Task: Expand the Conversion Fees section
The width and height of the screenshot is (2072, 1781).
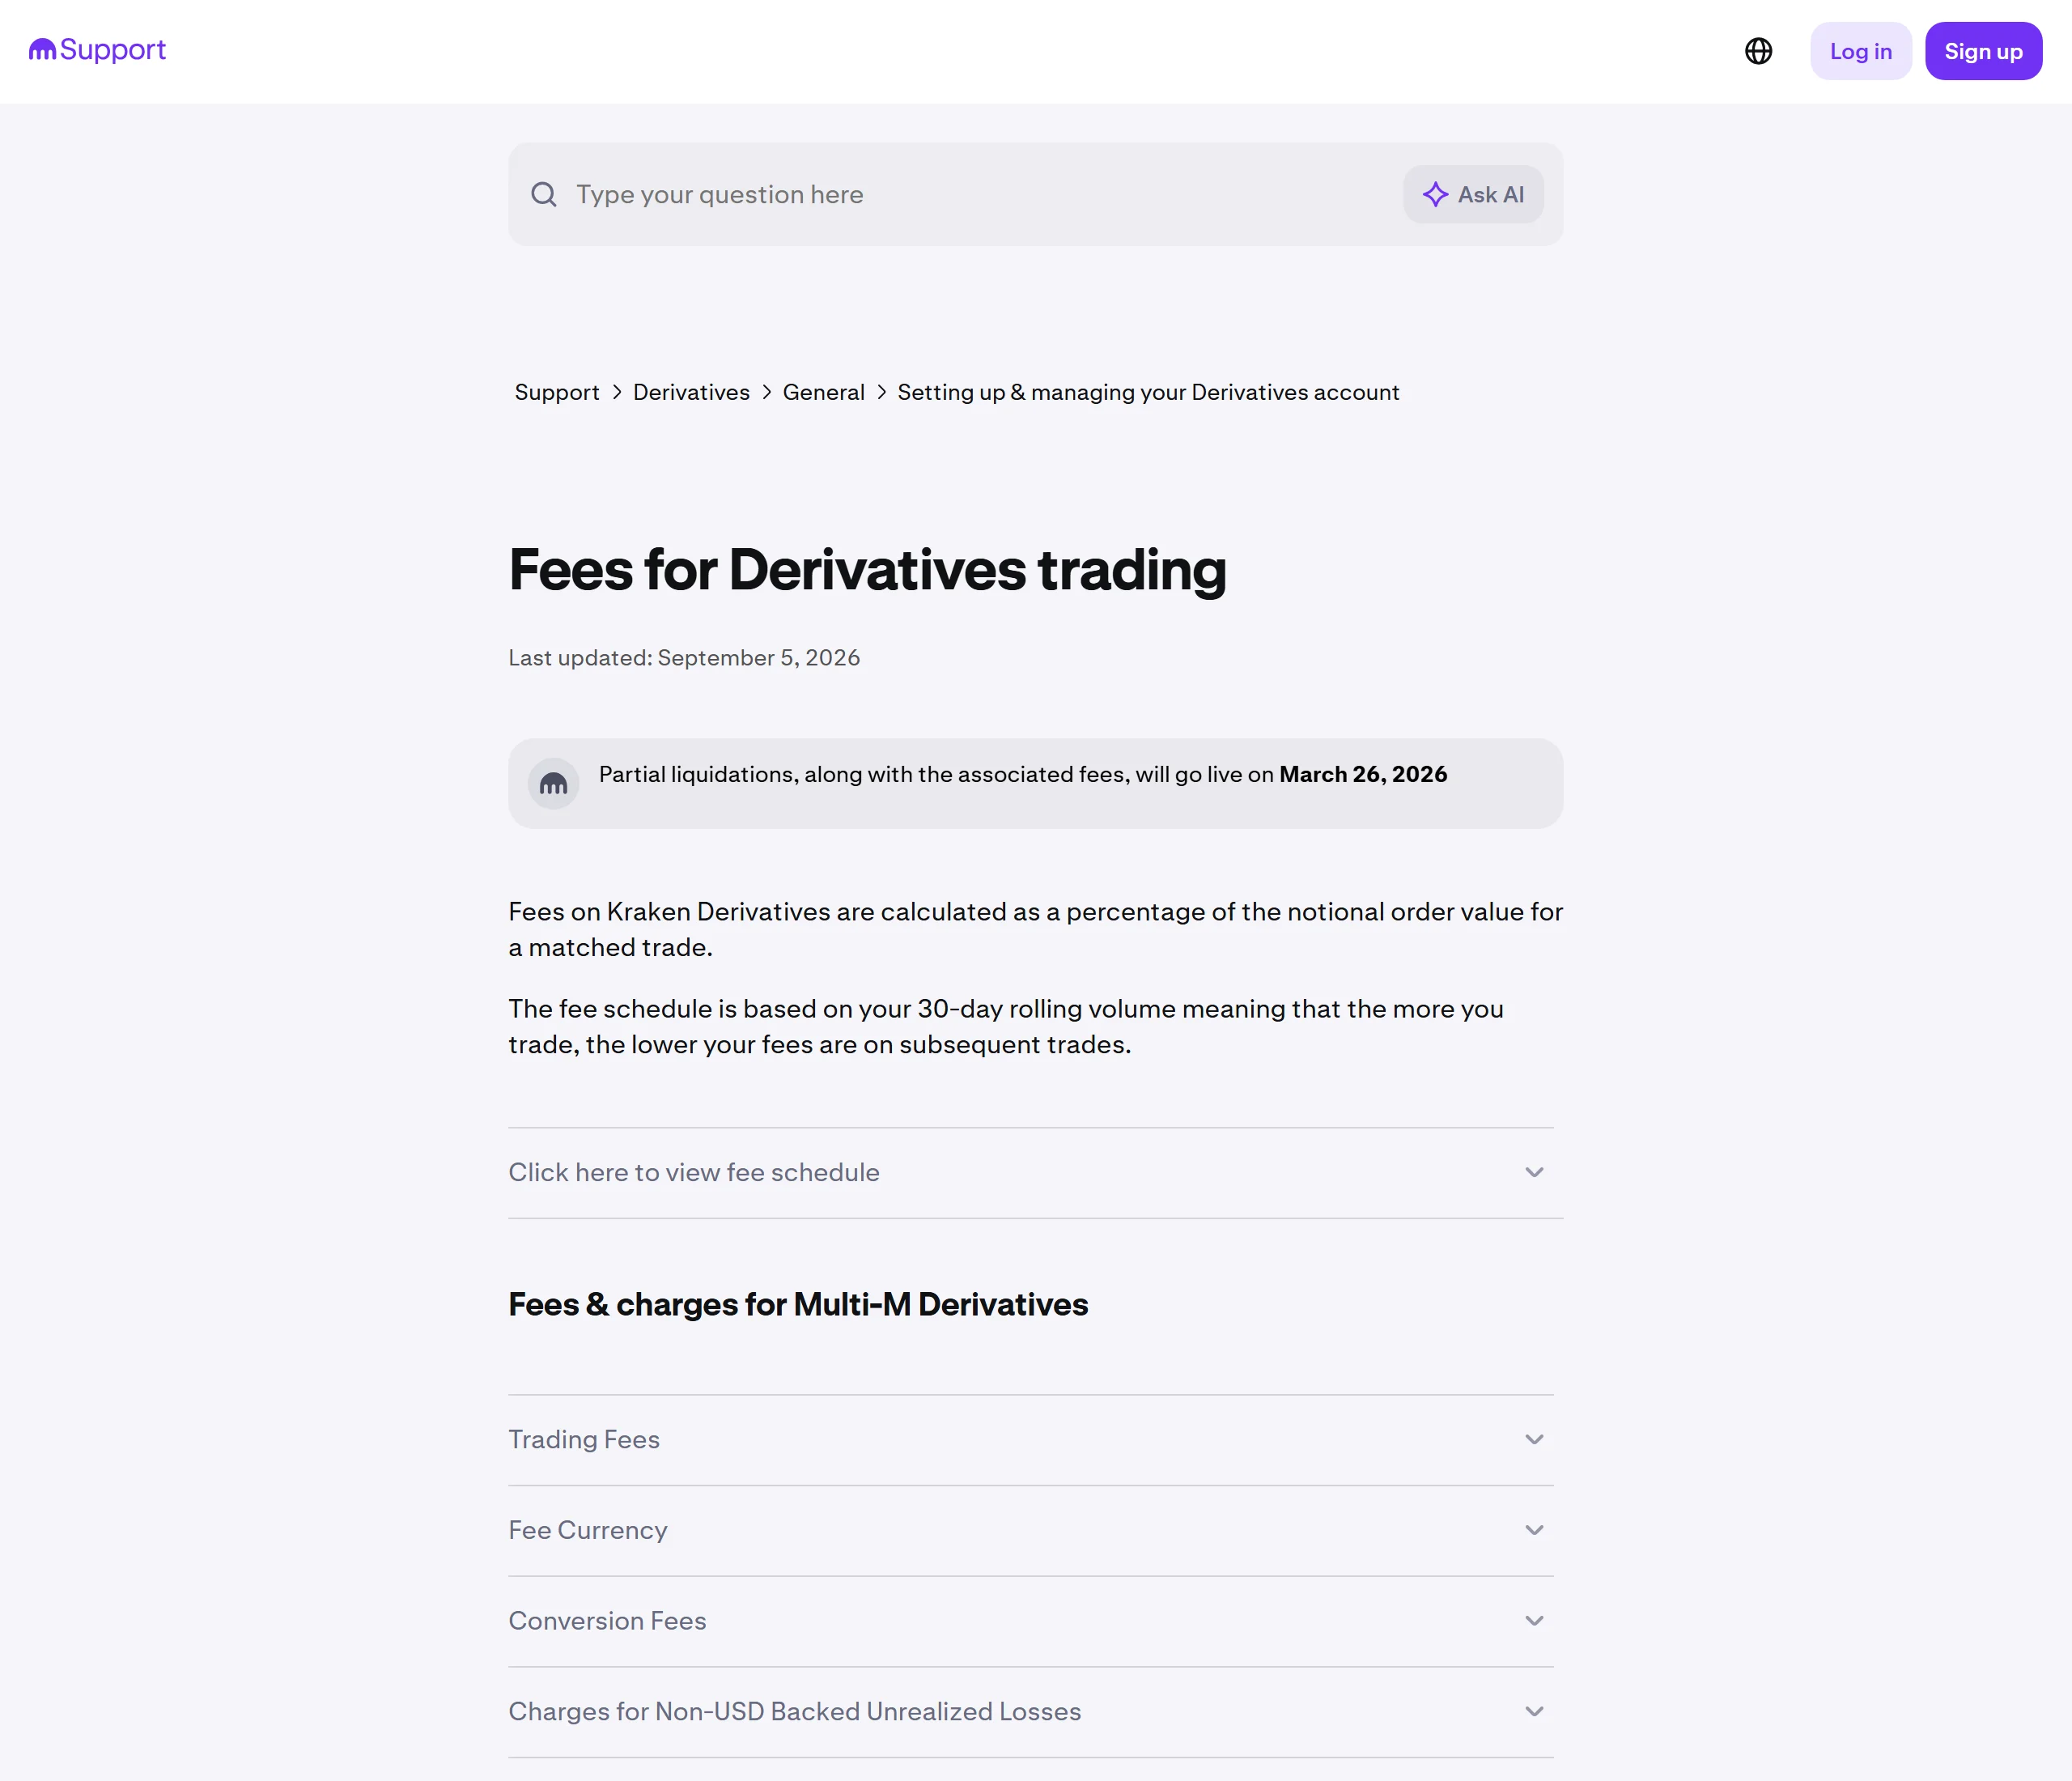Action: (x=1031, y=1621)
